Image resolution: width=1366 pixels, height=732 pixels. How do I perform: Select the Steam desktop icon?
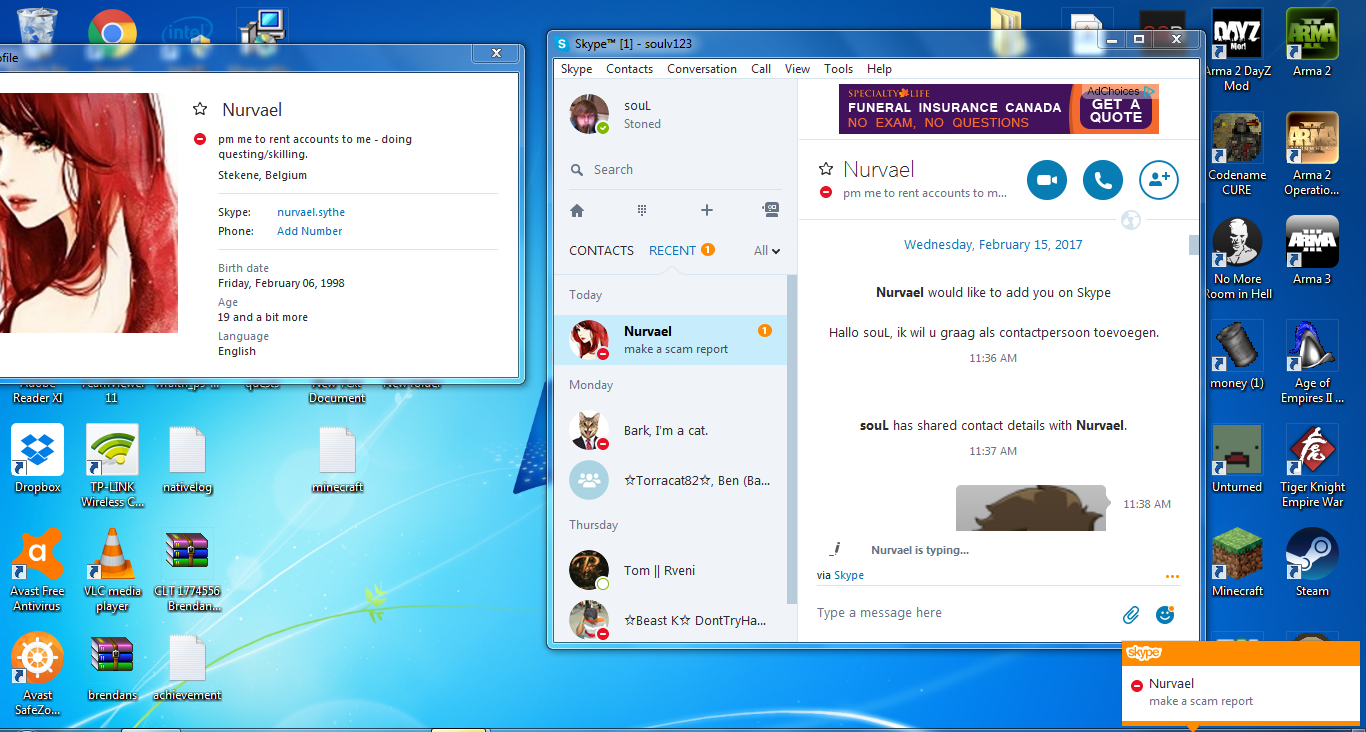click(1312, 563)
